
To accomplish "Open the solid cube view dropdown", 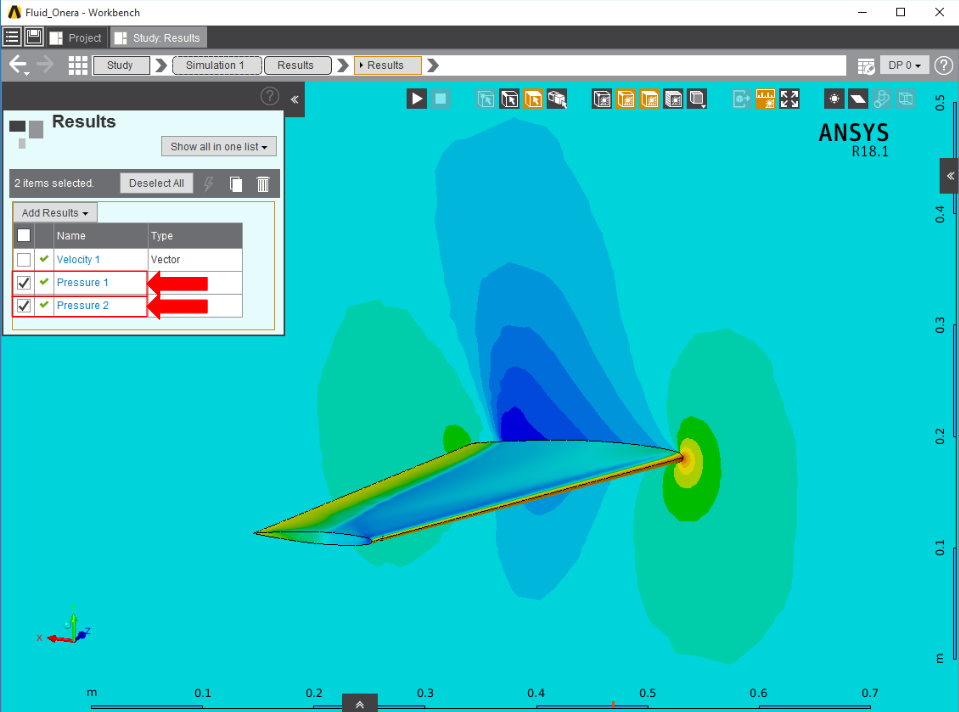I will (697, 98).
